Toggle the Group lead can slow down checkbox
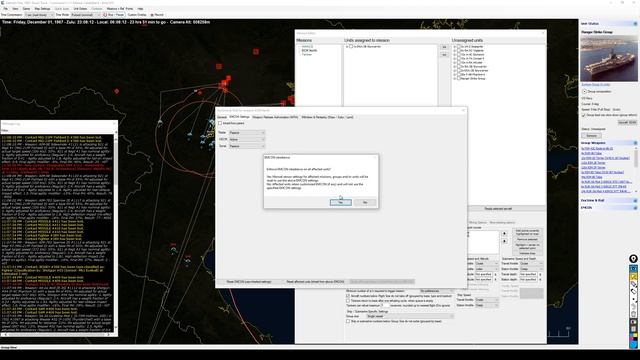 (583, 115)
